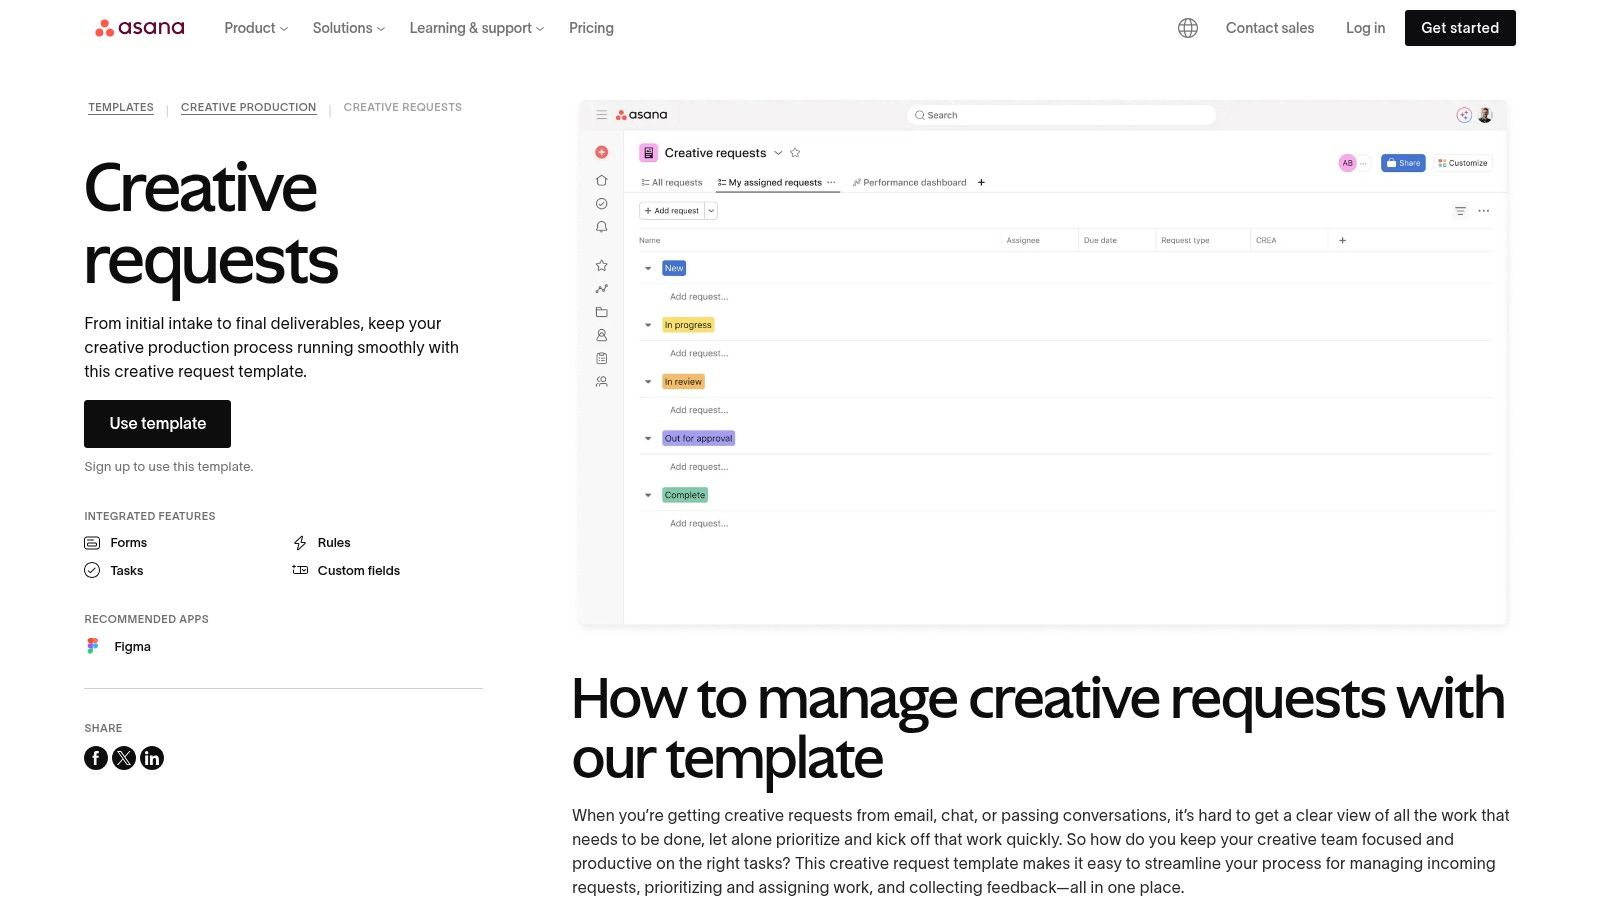1600x900 pixels.
Task: Share on LinkedIn icon
Action: click(x=152, y=758)
